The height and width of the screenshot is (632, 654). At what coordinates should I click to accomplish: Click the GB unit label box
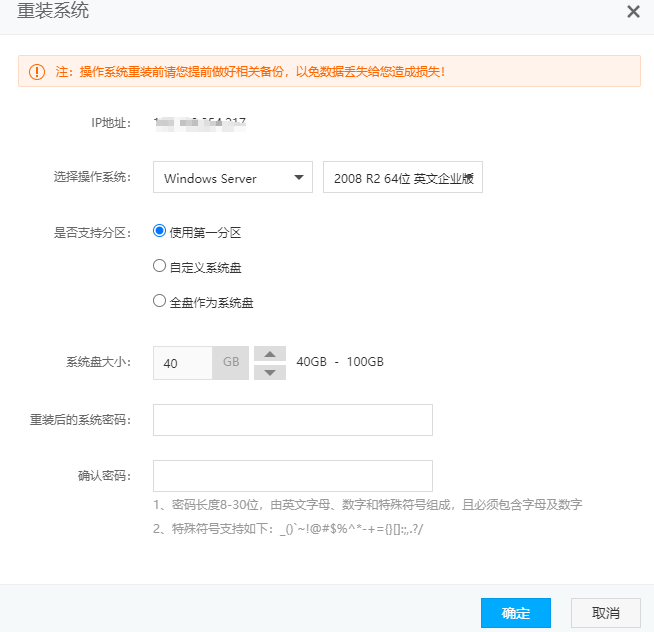[231, 363]
